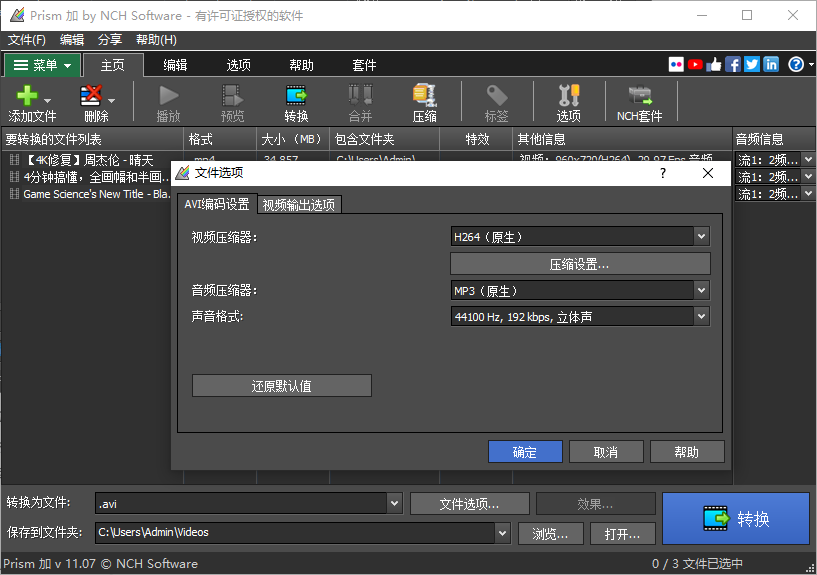Open the save folder path dropdown arrow
Screen dimensions: 817x575
[x=502, y=533]
